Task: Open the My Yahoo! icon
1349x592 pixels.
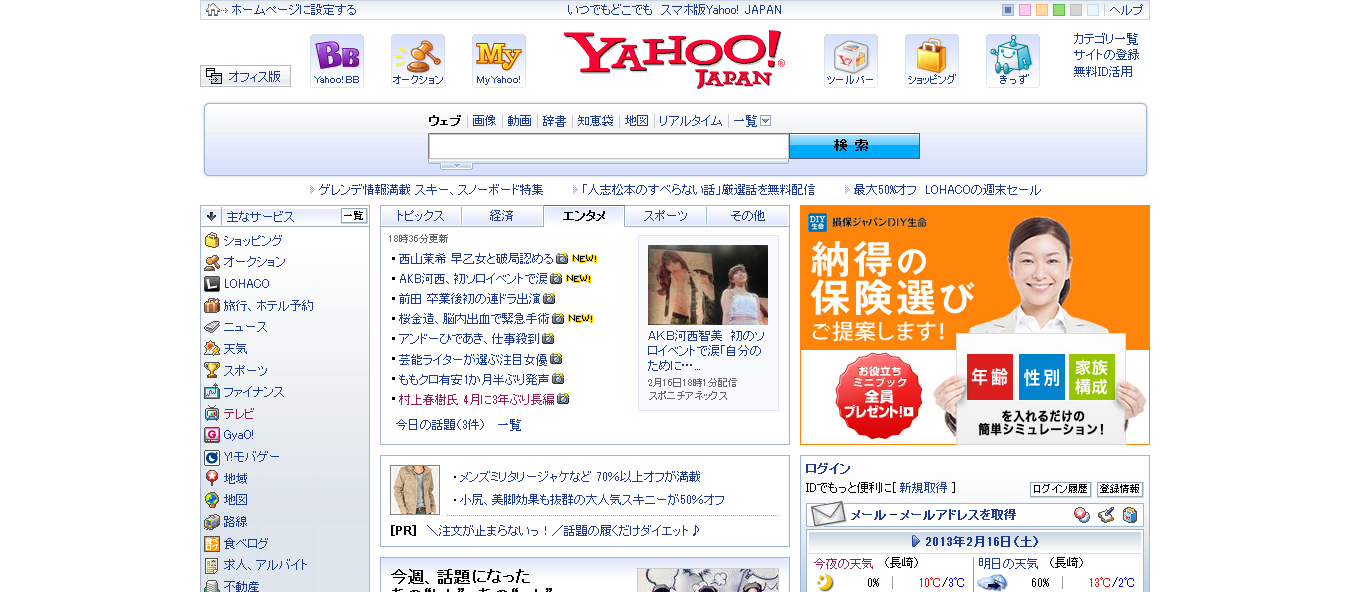Action: (499, 61)
